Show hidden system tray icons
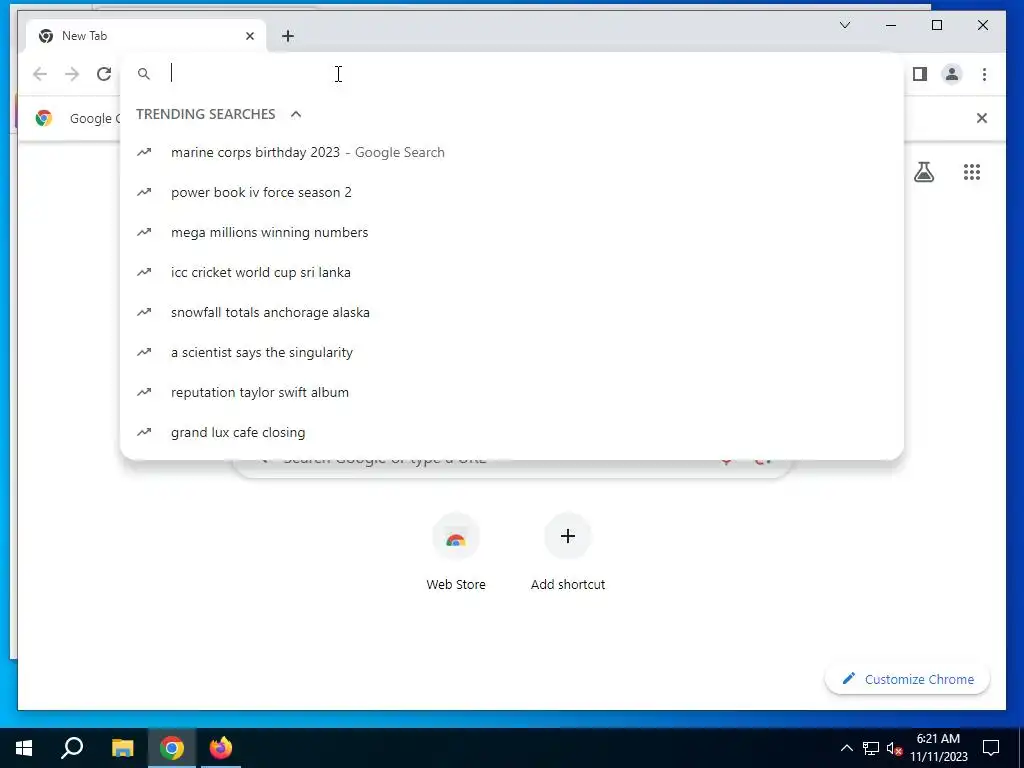 [846, 748]
